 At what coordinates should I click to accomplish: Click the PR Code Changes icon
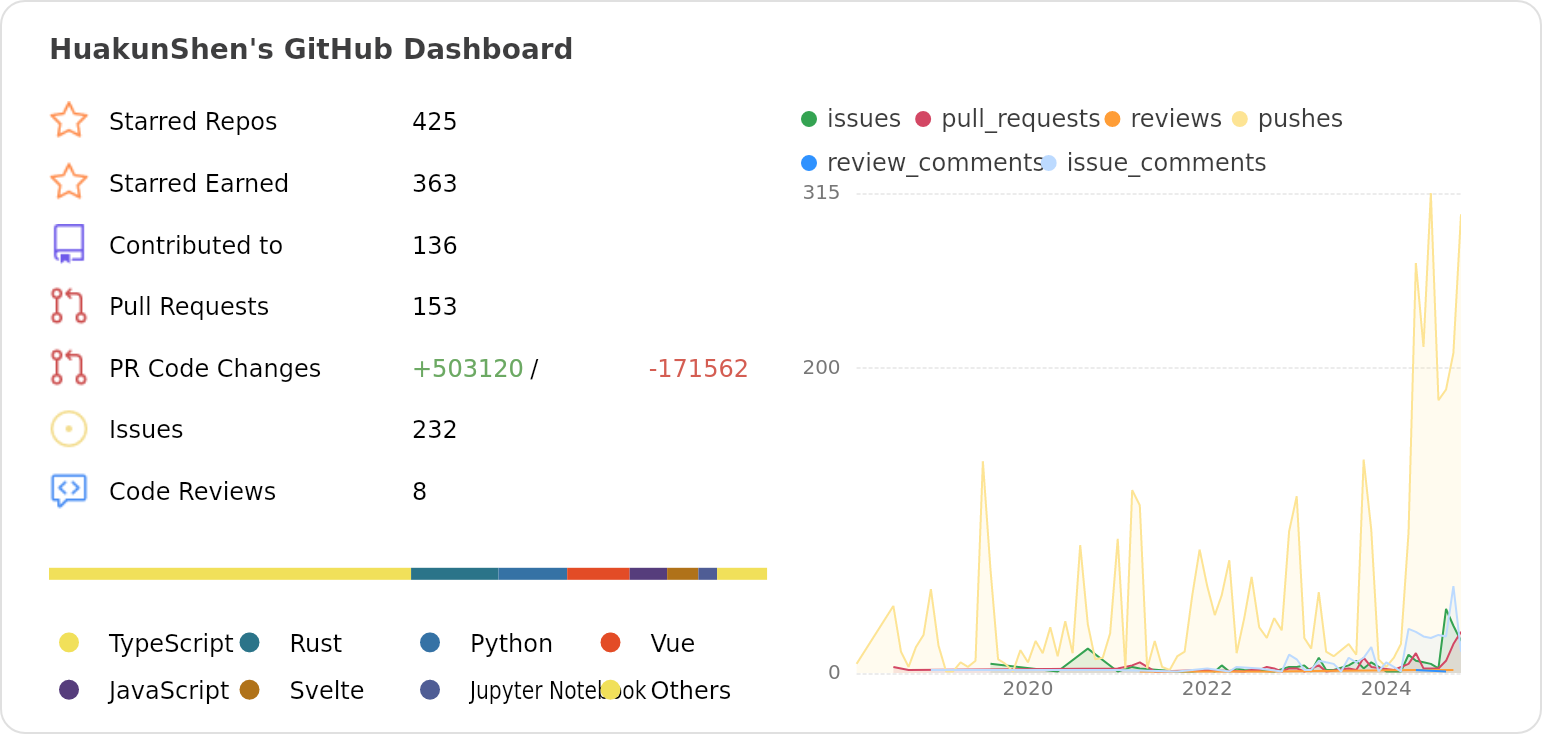point(69,368)
